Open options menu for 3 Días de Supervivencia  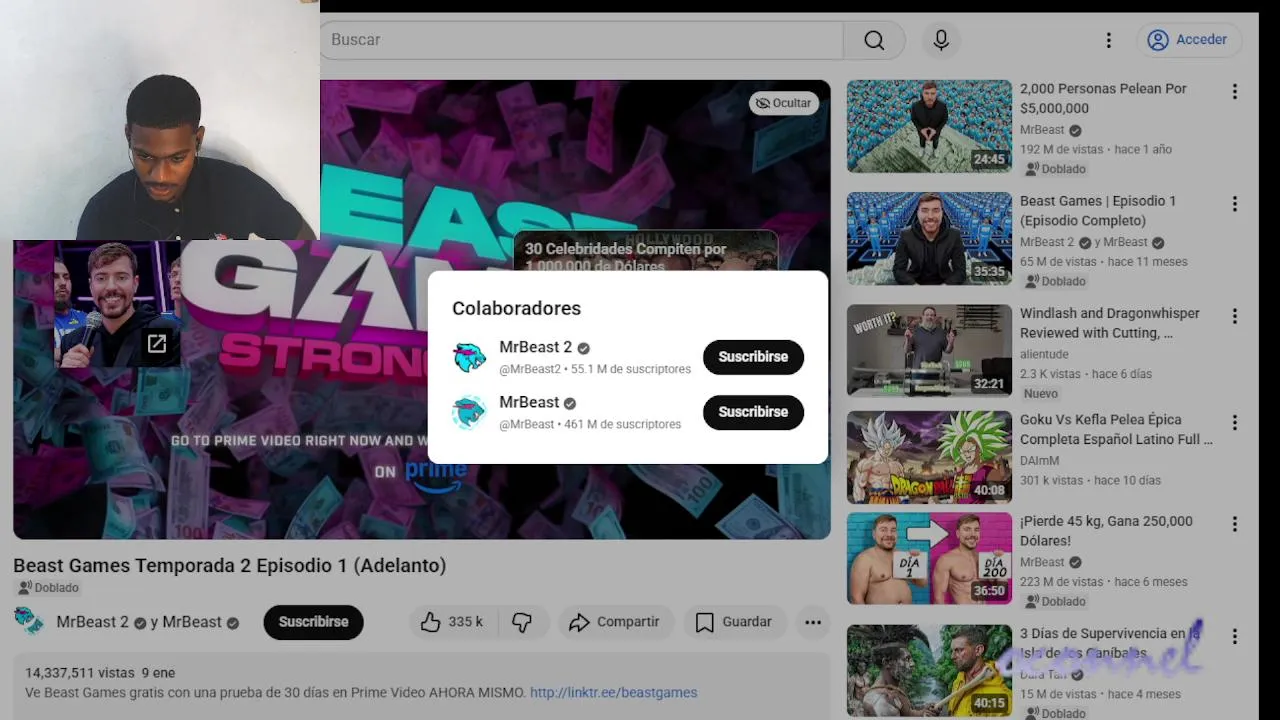1234,636
